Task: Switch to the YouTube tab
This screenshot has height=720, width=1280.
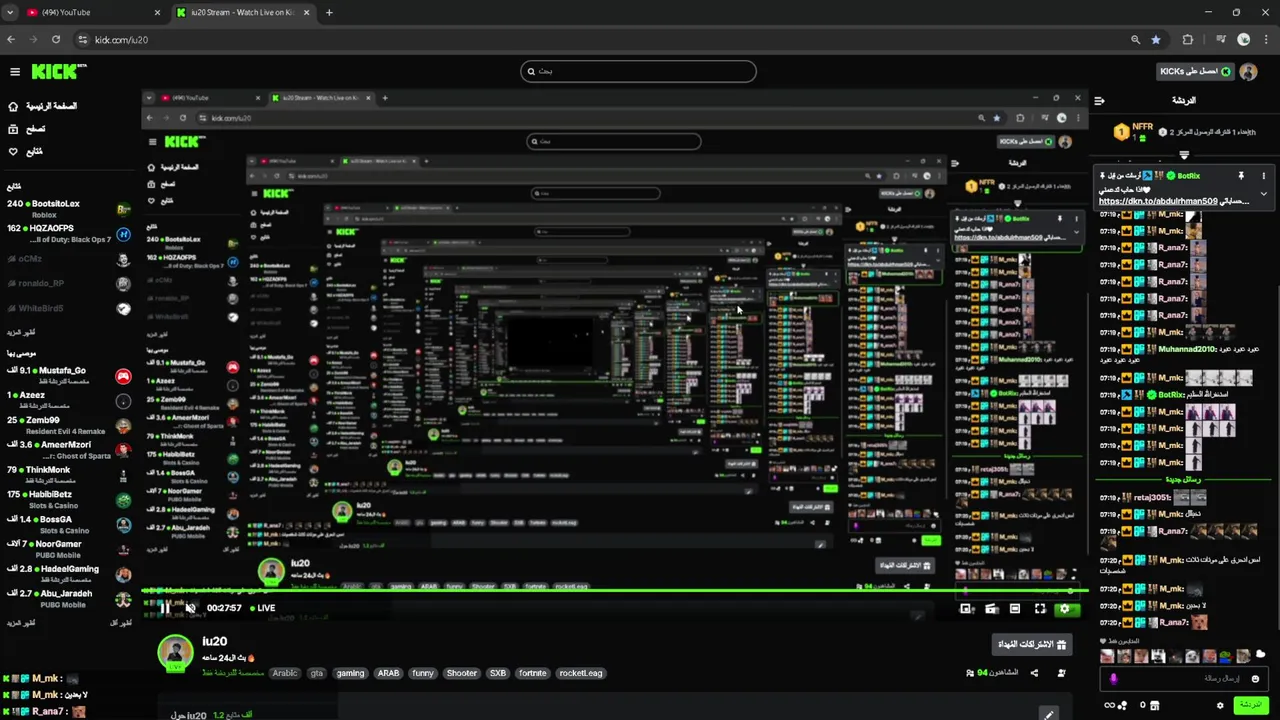Action: (92, 12)
